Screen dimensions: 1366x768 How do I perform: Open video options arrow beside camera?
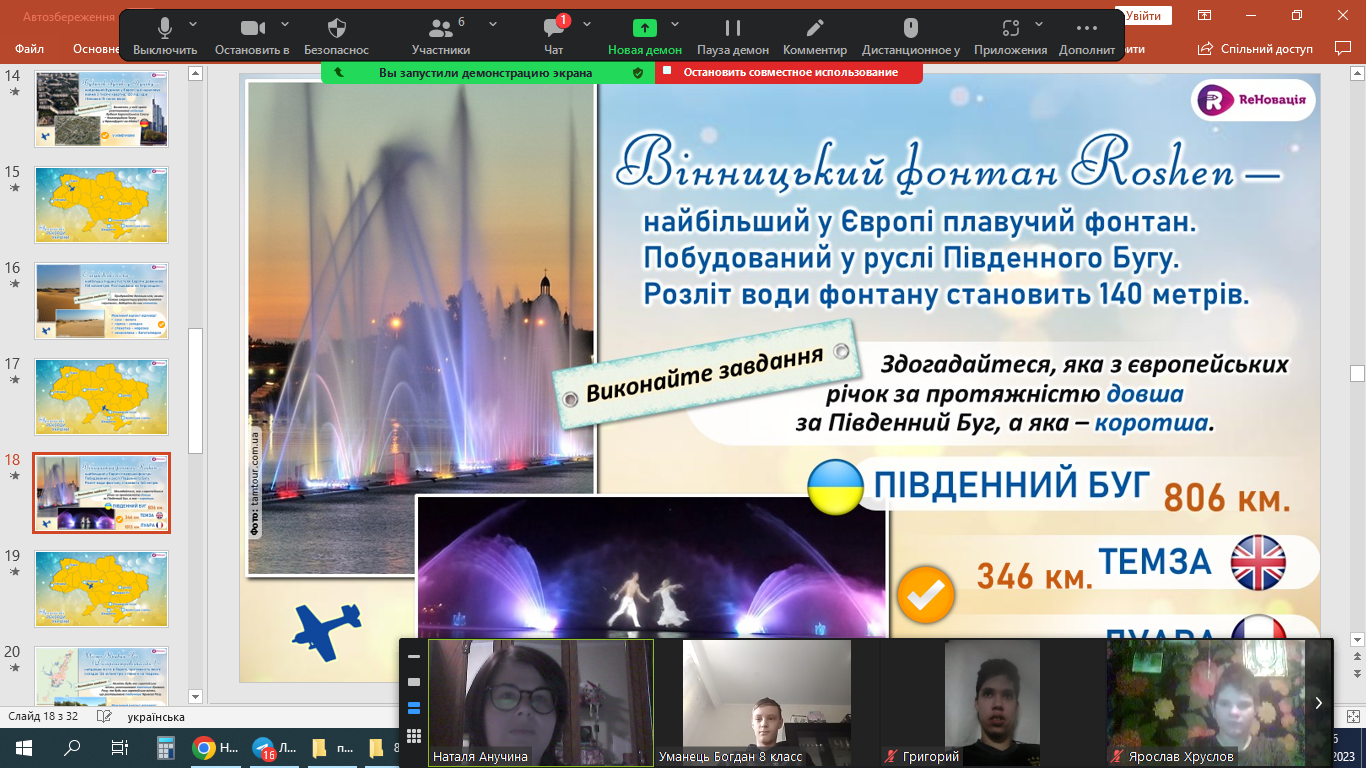285,24
